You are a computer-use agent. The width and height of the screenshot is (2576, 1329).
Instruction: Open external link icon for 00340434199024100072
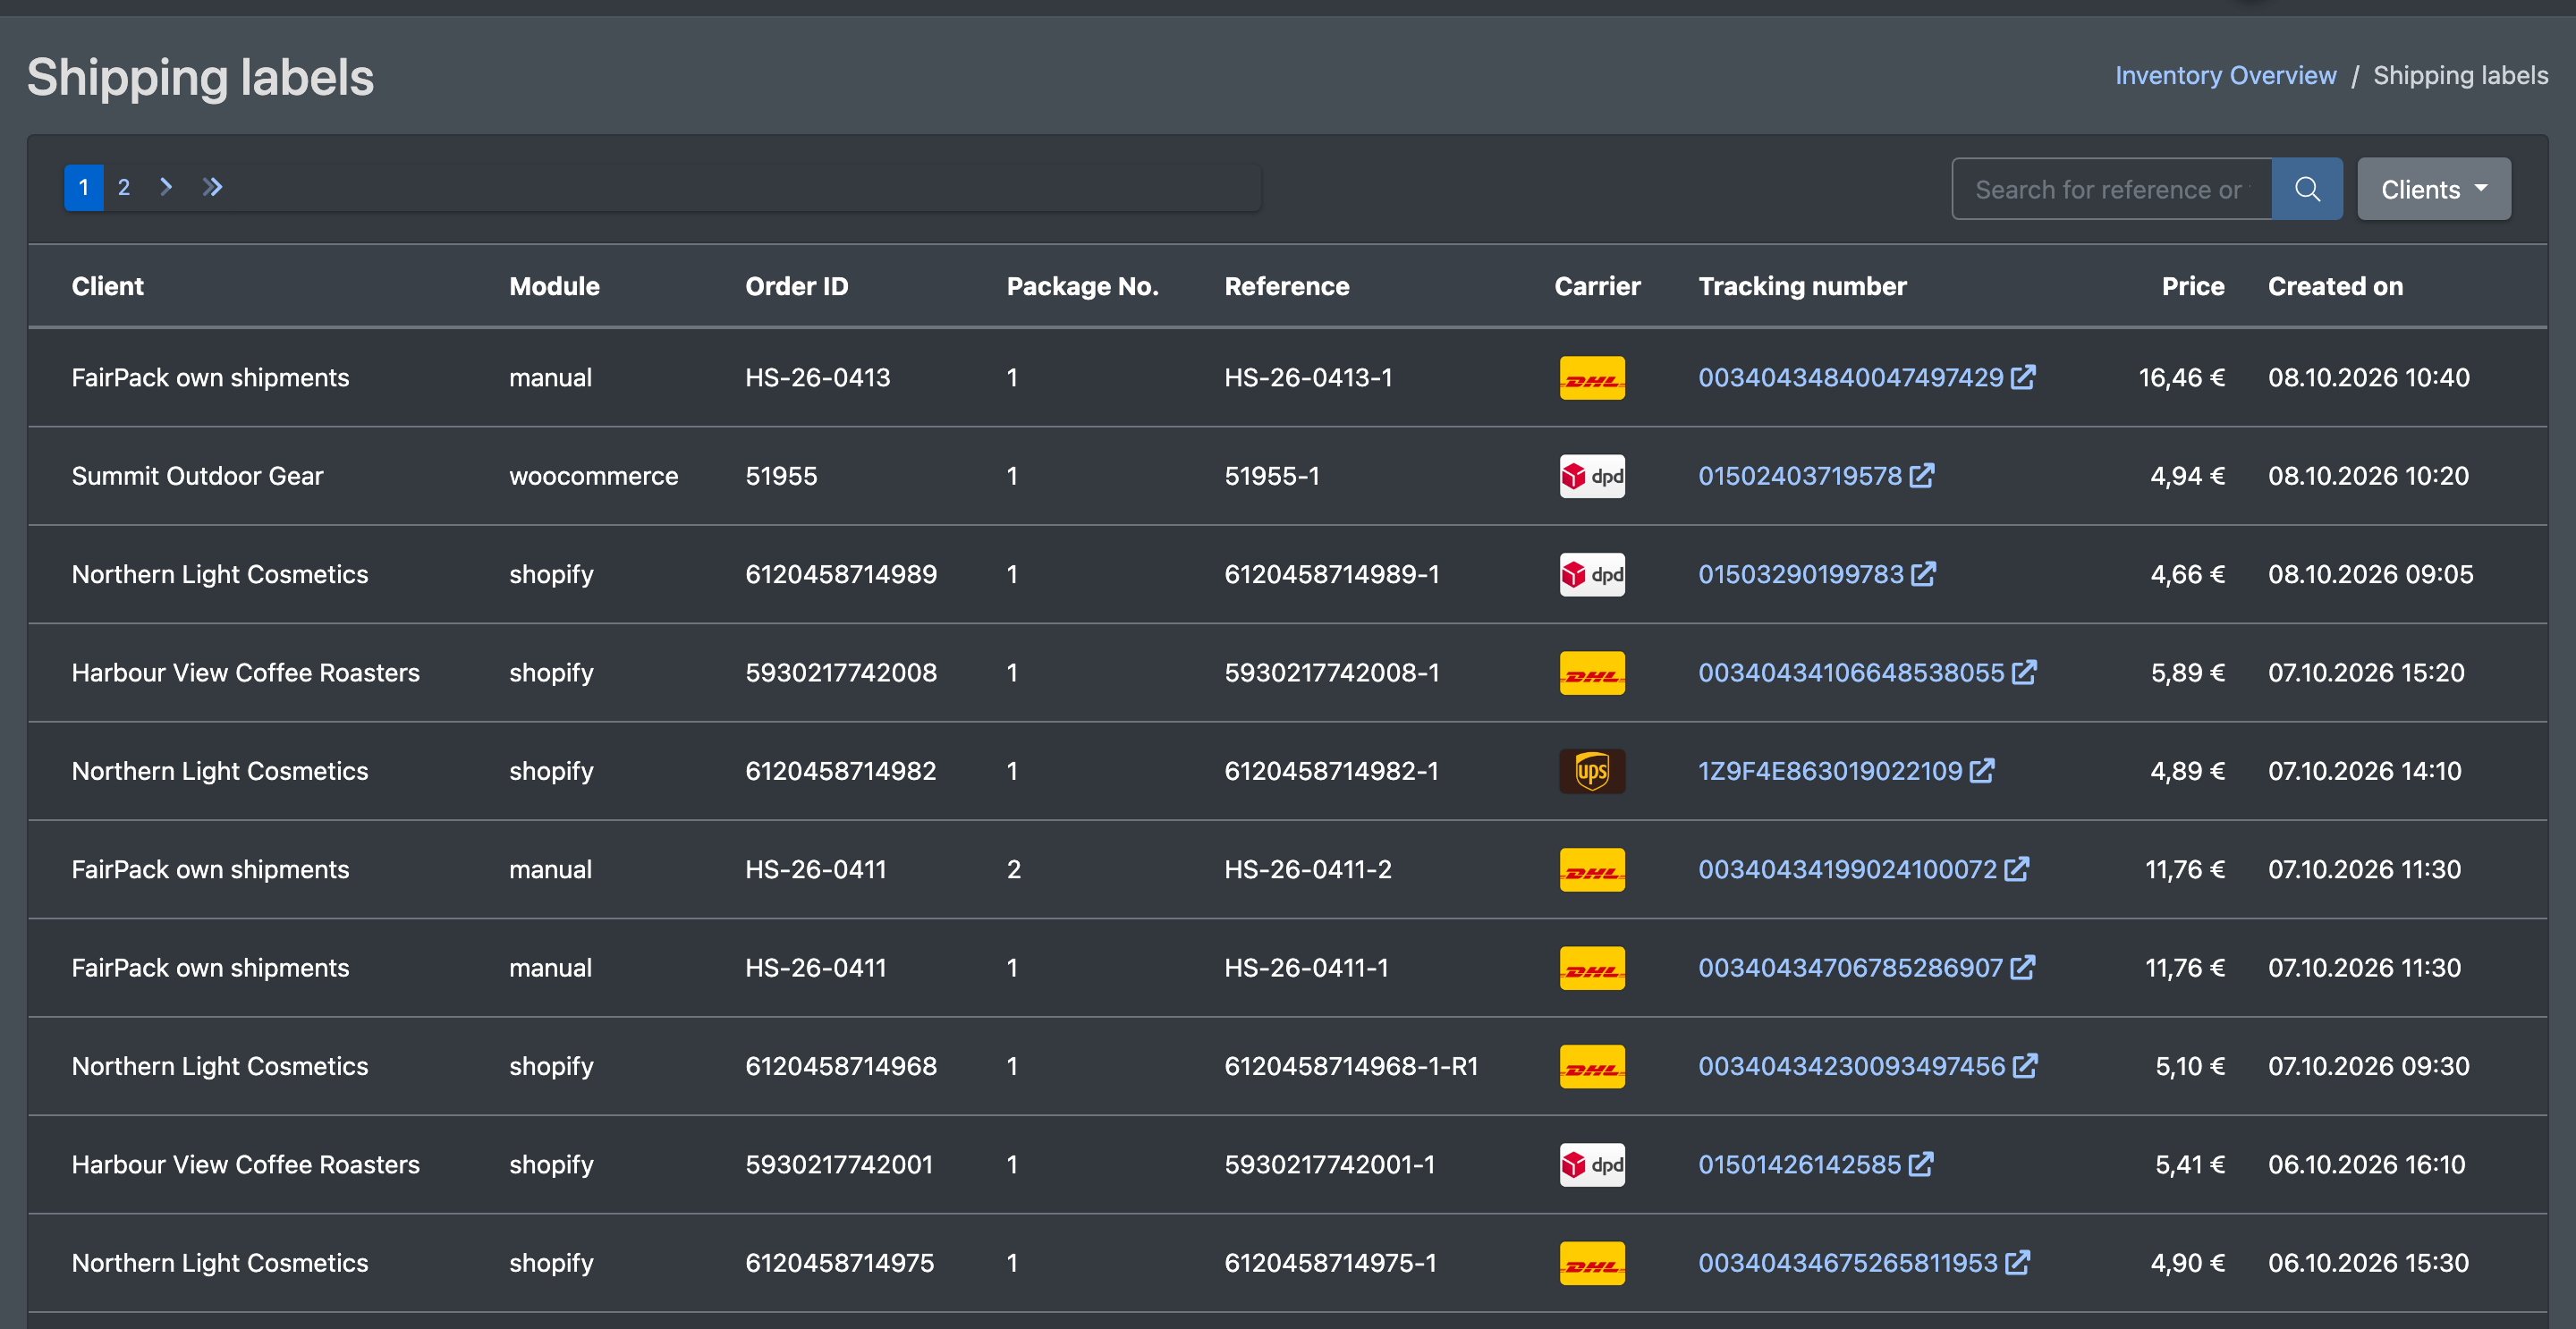2016,869
